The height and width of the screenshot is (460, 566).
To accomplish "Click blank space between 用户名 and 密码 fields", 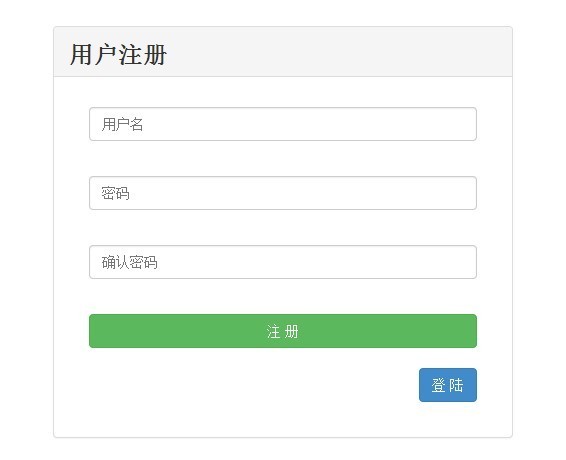I will pyautogui.click(x=283, y=158).
